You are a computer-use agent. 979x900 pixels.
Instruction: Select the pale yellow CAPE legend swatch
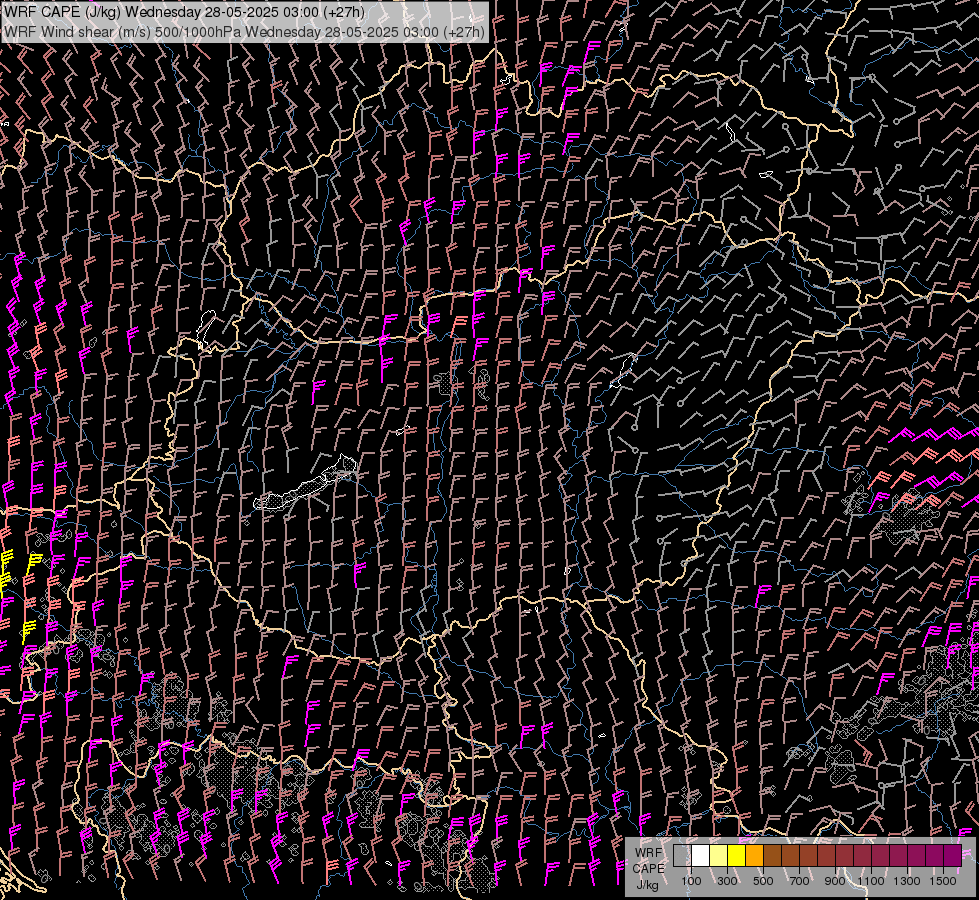coord(719,856)
